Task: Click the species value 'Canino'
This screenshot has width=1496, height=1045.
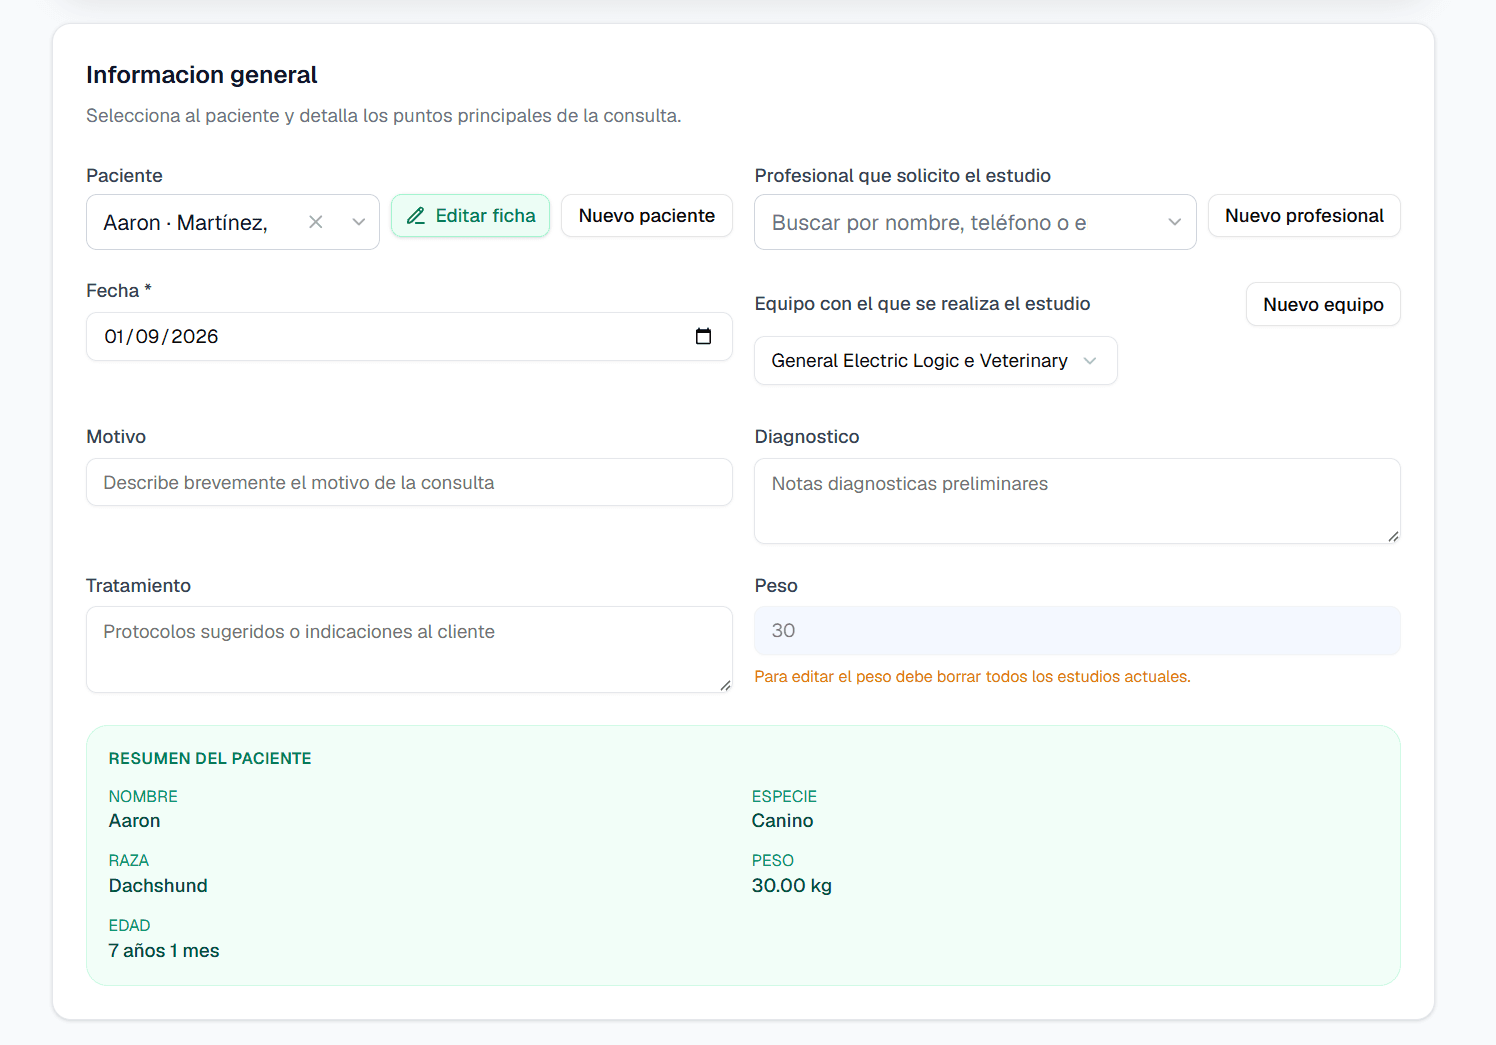Action: (x=782, y=821)
